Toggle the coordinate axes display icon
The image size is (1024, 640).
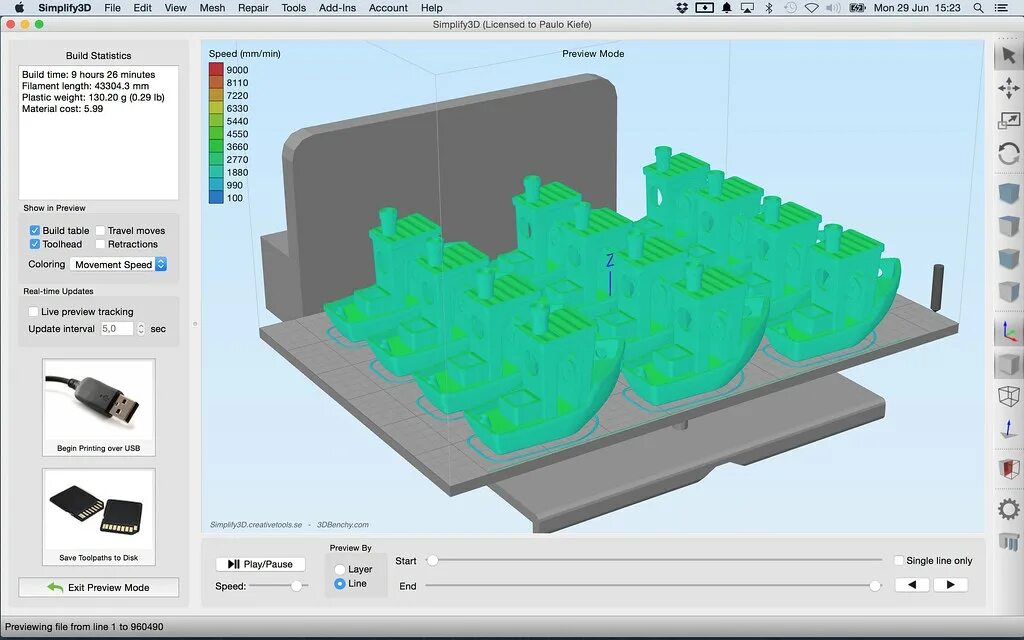1008,330
